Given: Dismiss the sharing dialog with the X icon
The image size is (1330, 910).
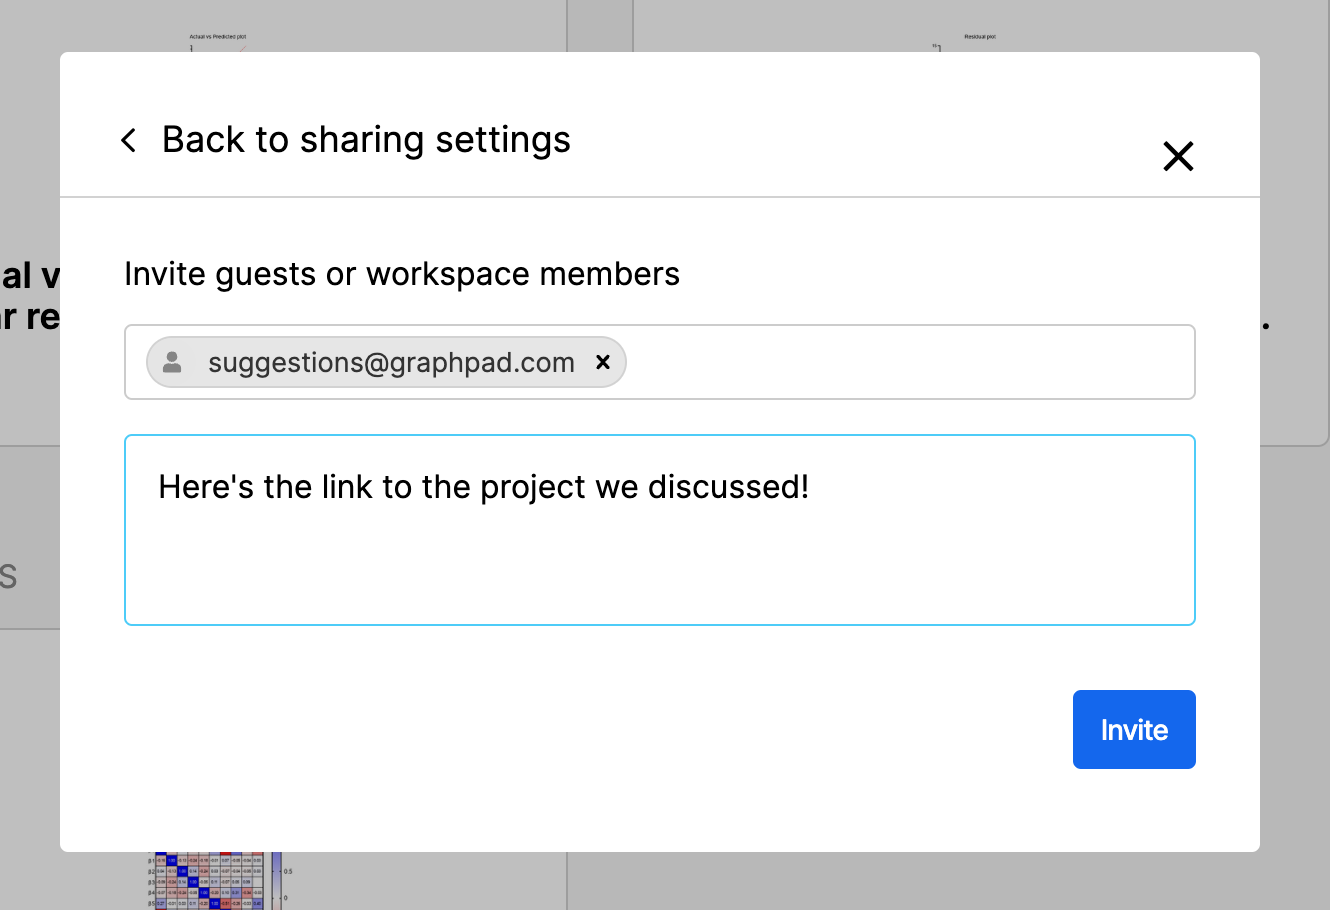Looking at the screenshot, I should coord(1178,156).
